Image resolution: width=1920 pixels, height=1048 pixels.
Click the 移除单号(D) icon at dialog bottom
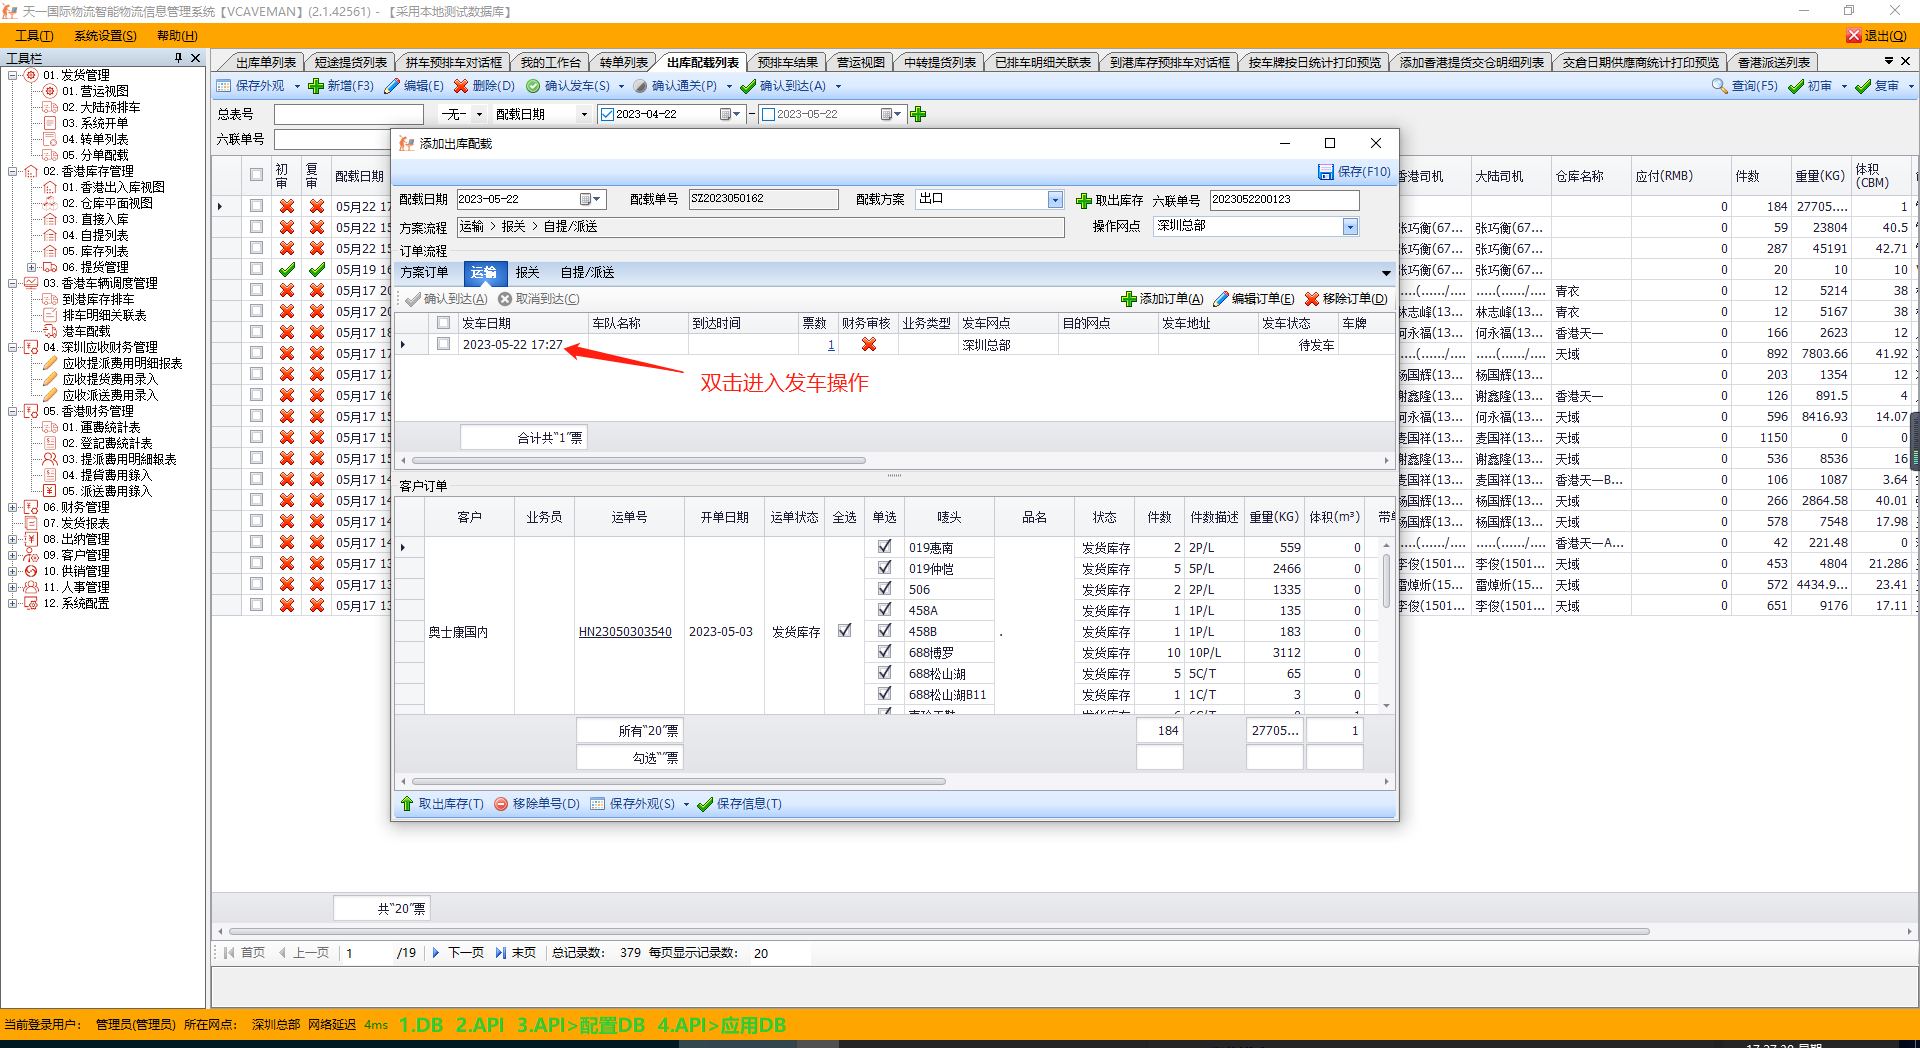point(501,804)
